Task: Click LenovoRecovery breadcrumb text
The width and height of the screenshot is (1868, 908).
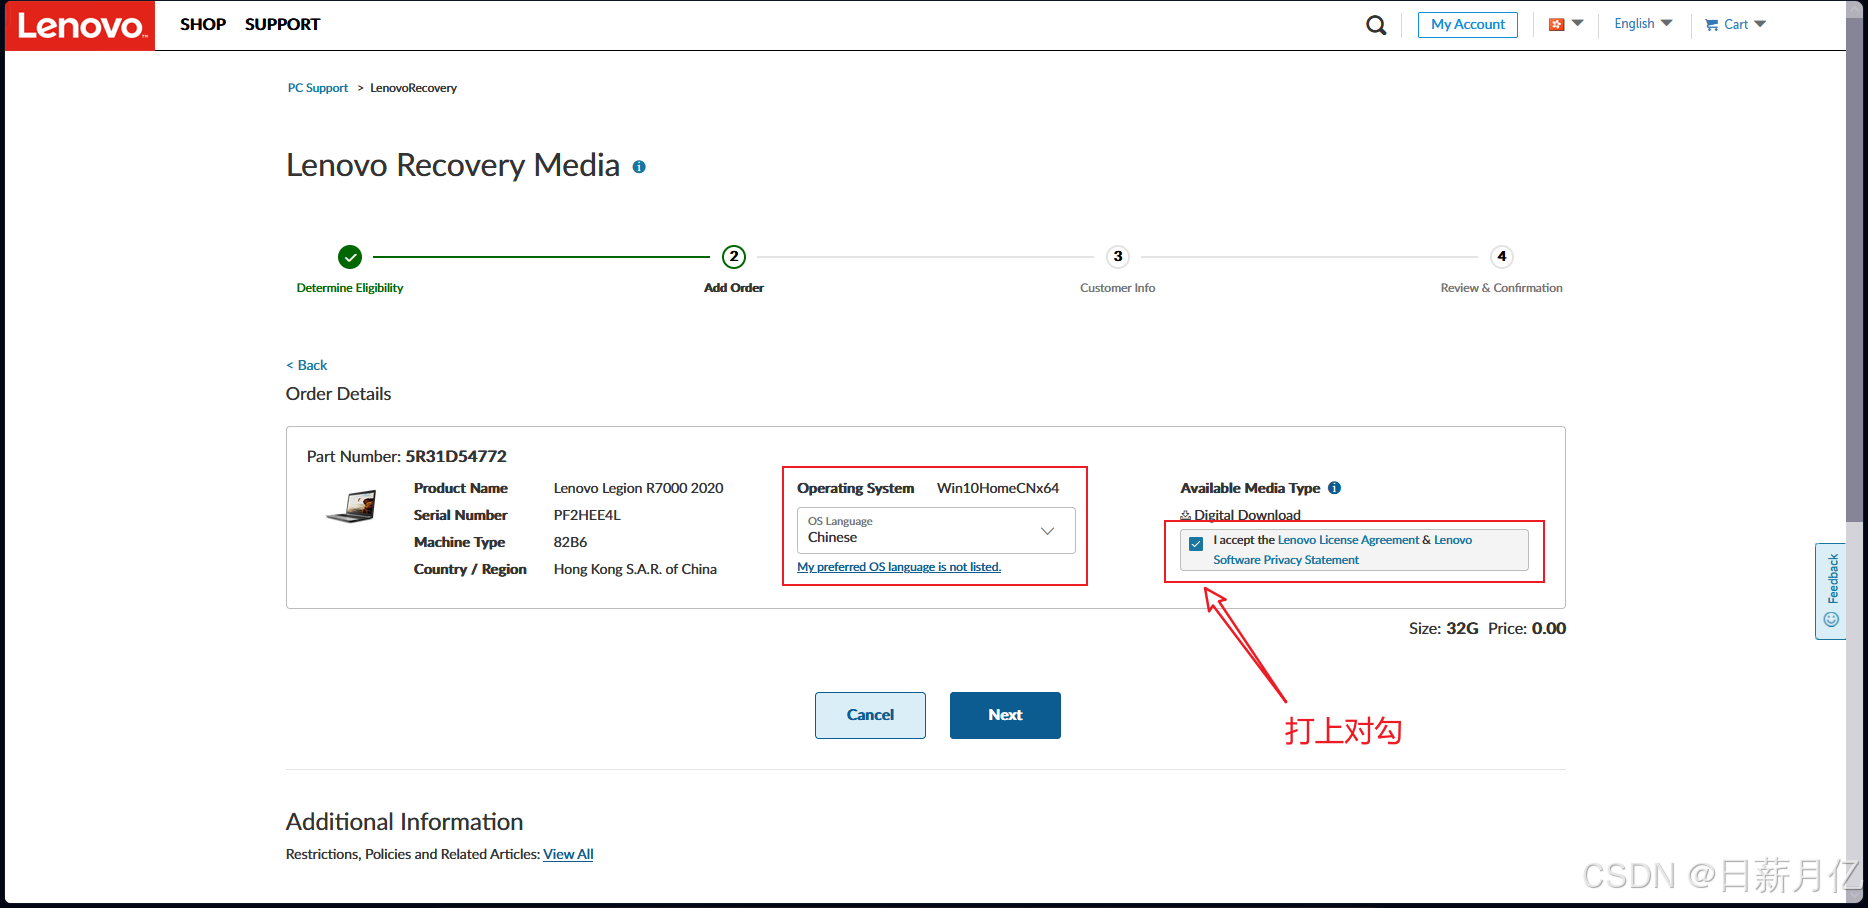Action: point(413,88)
